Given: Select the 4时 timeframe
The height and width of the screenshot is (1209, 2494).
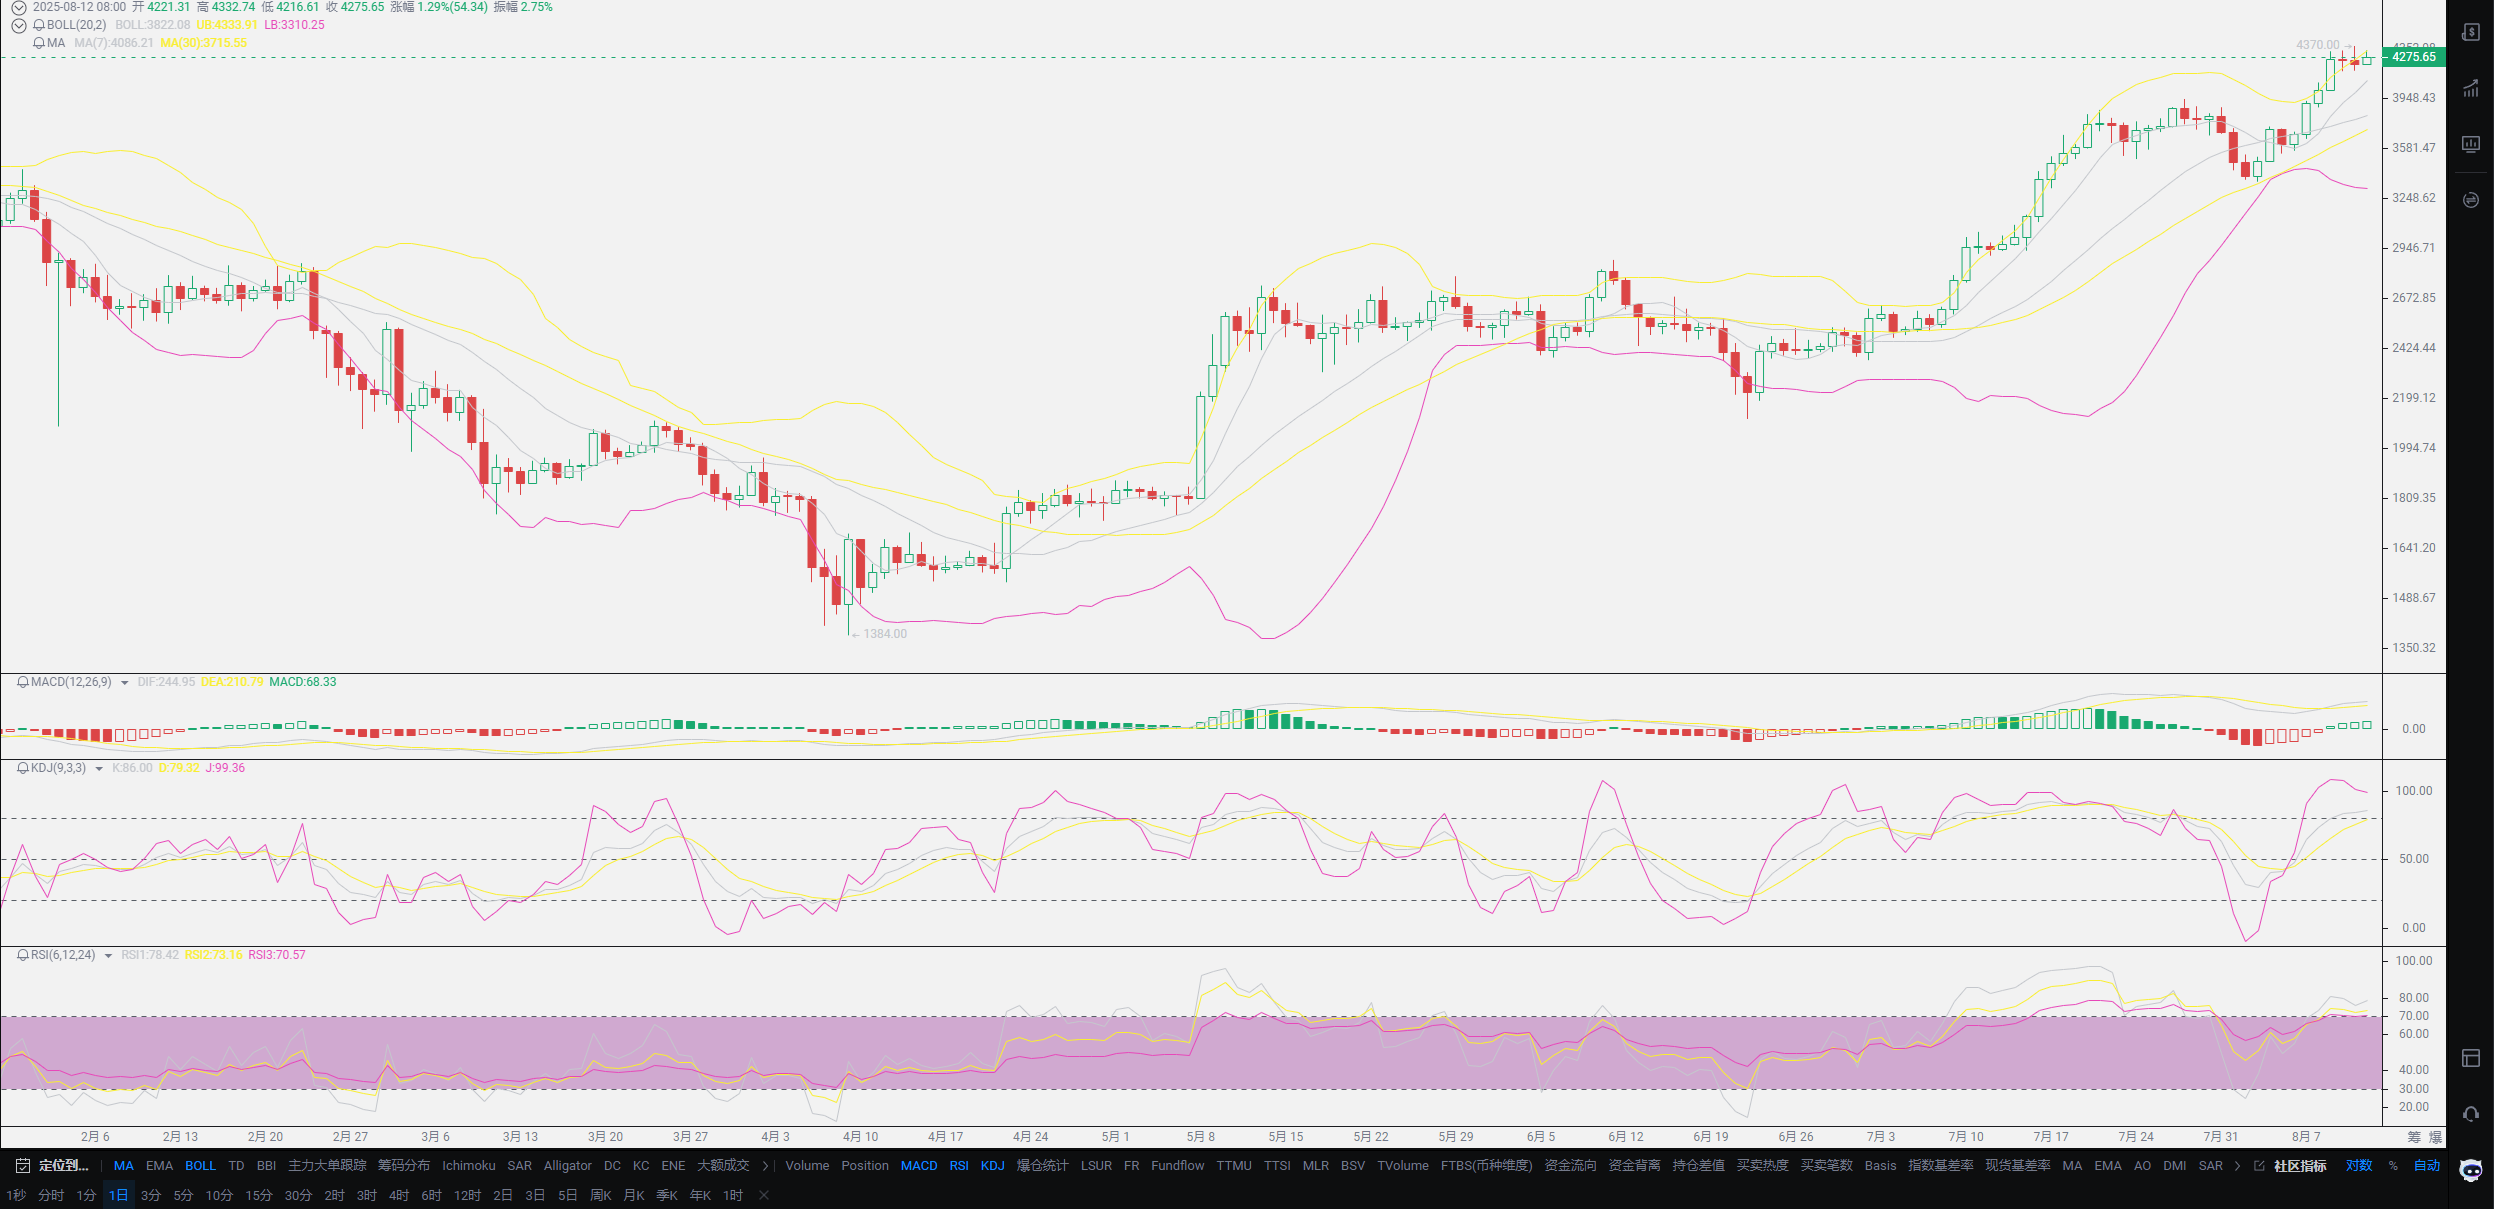Looking at the screenshot, I should [x=399, y=1195].
